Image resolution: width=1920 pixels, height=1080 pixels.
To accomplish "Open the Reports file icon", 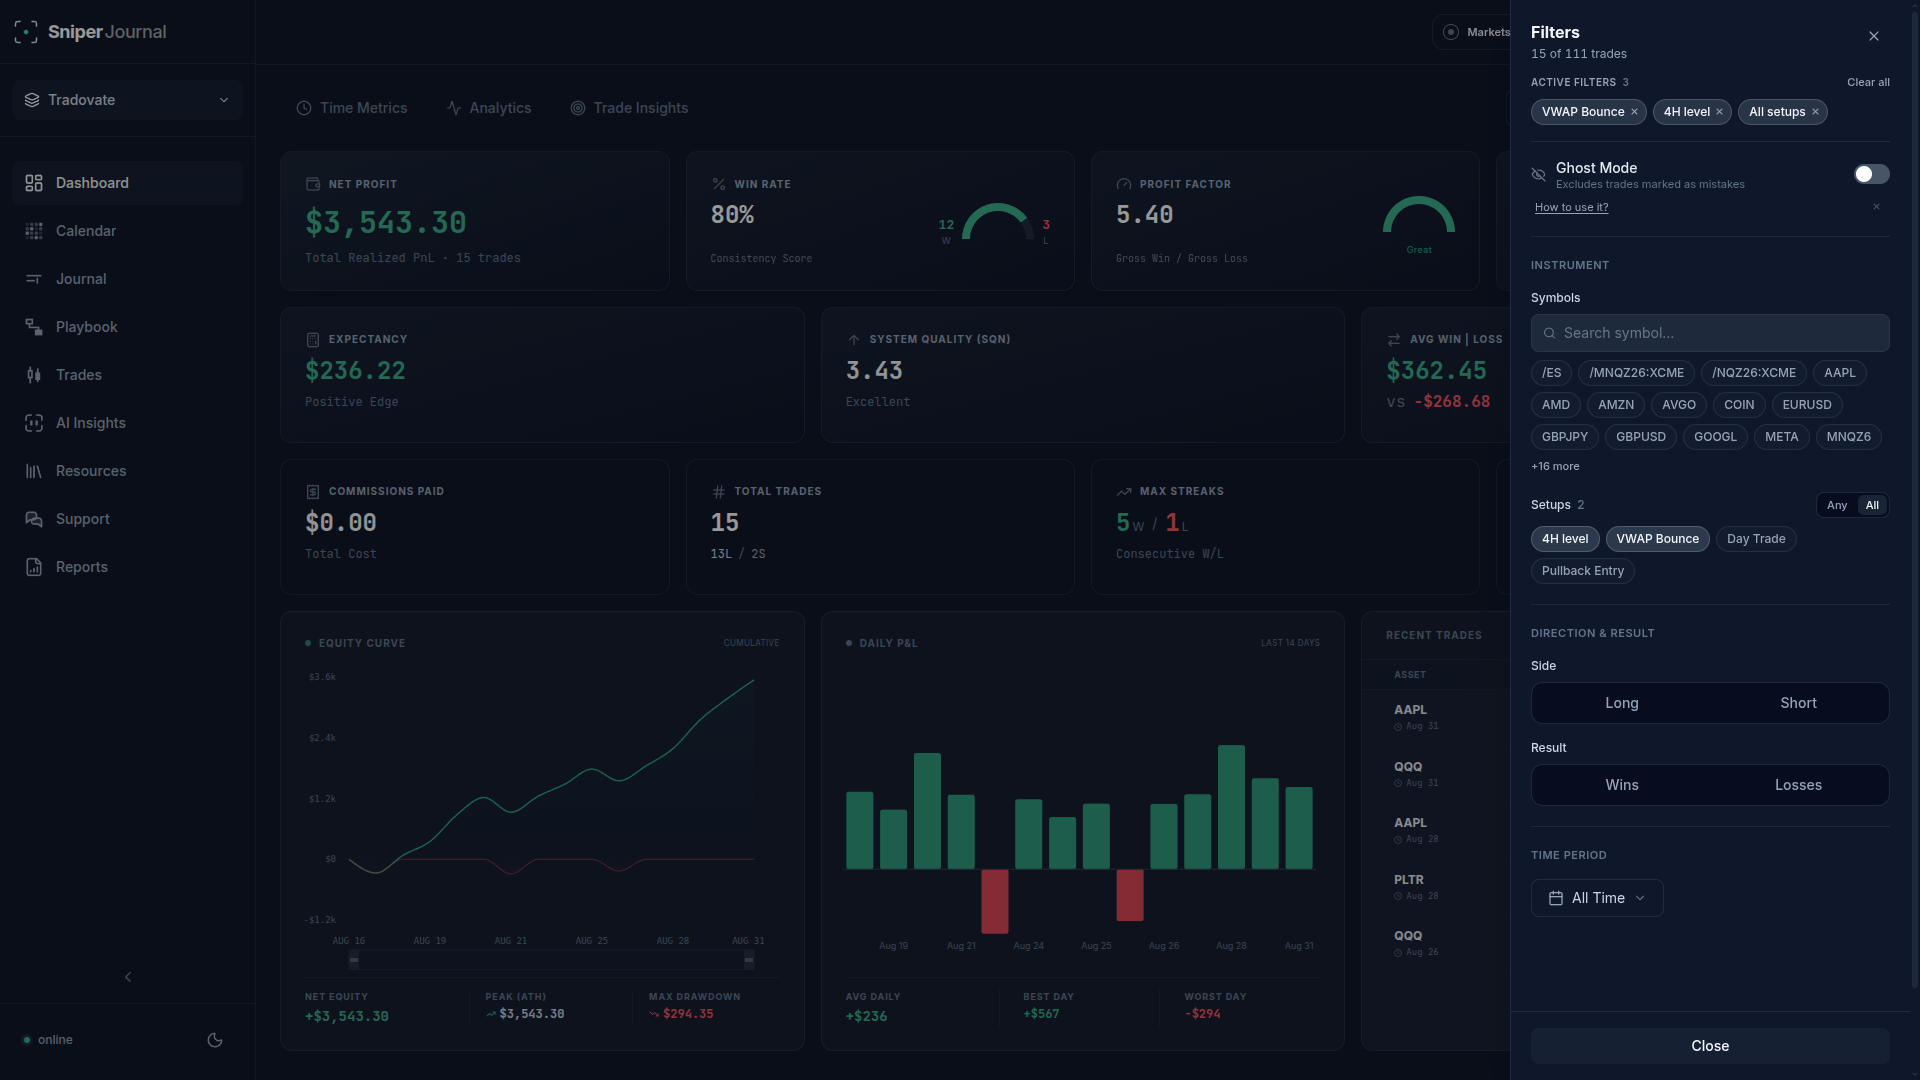I will point(34,567).
